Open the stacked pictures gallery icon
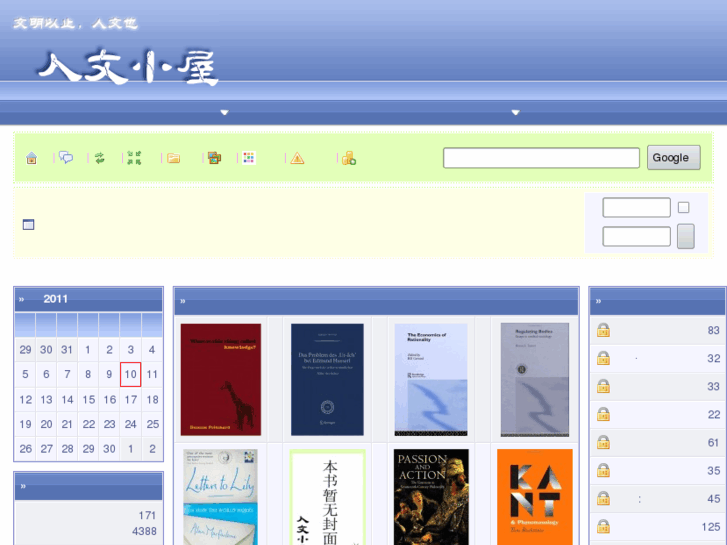Viewport: 727px width, 545px height. coord(214,158)
